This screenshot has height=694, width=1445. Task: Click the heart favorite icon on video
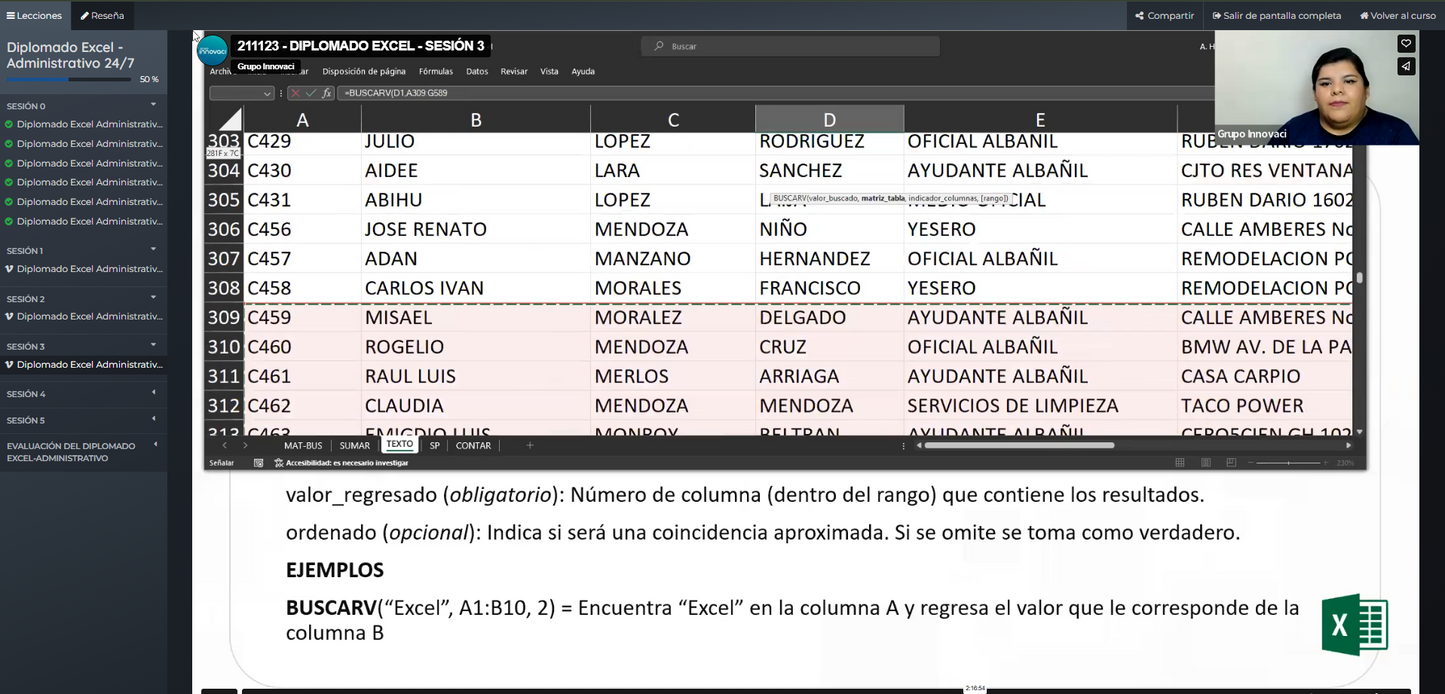pyautogui.click(x=1406, y=44)
